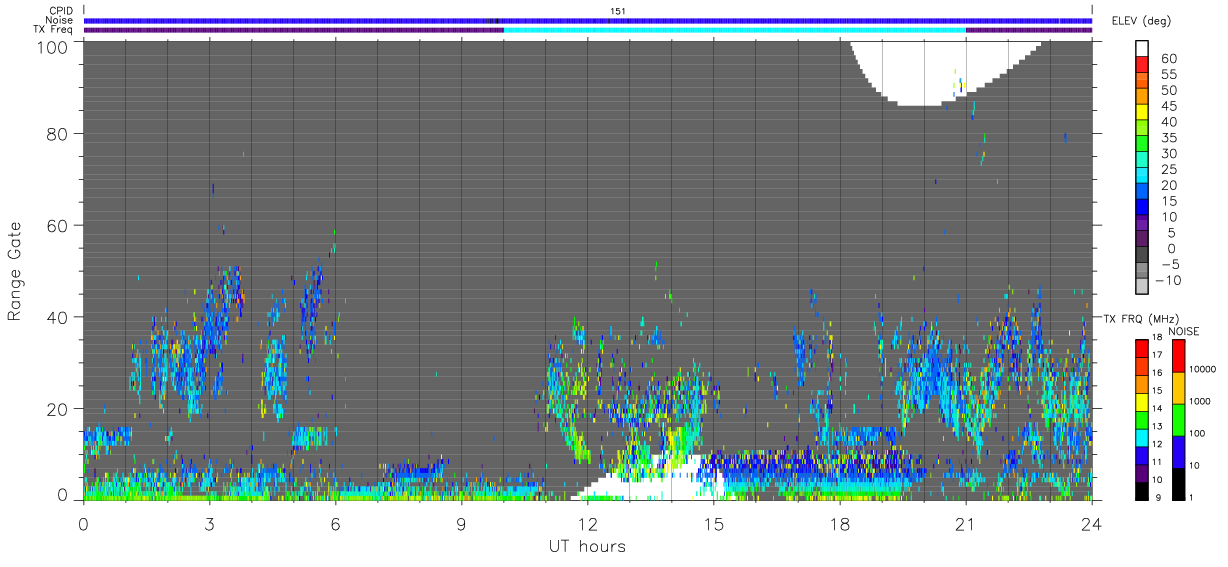This screenshot has height=567, width=1228.
Task: Pick the green swatch on NOISE legend
Action: pyautogui.click(x=1178, y=418)
